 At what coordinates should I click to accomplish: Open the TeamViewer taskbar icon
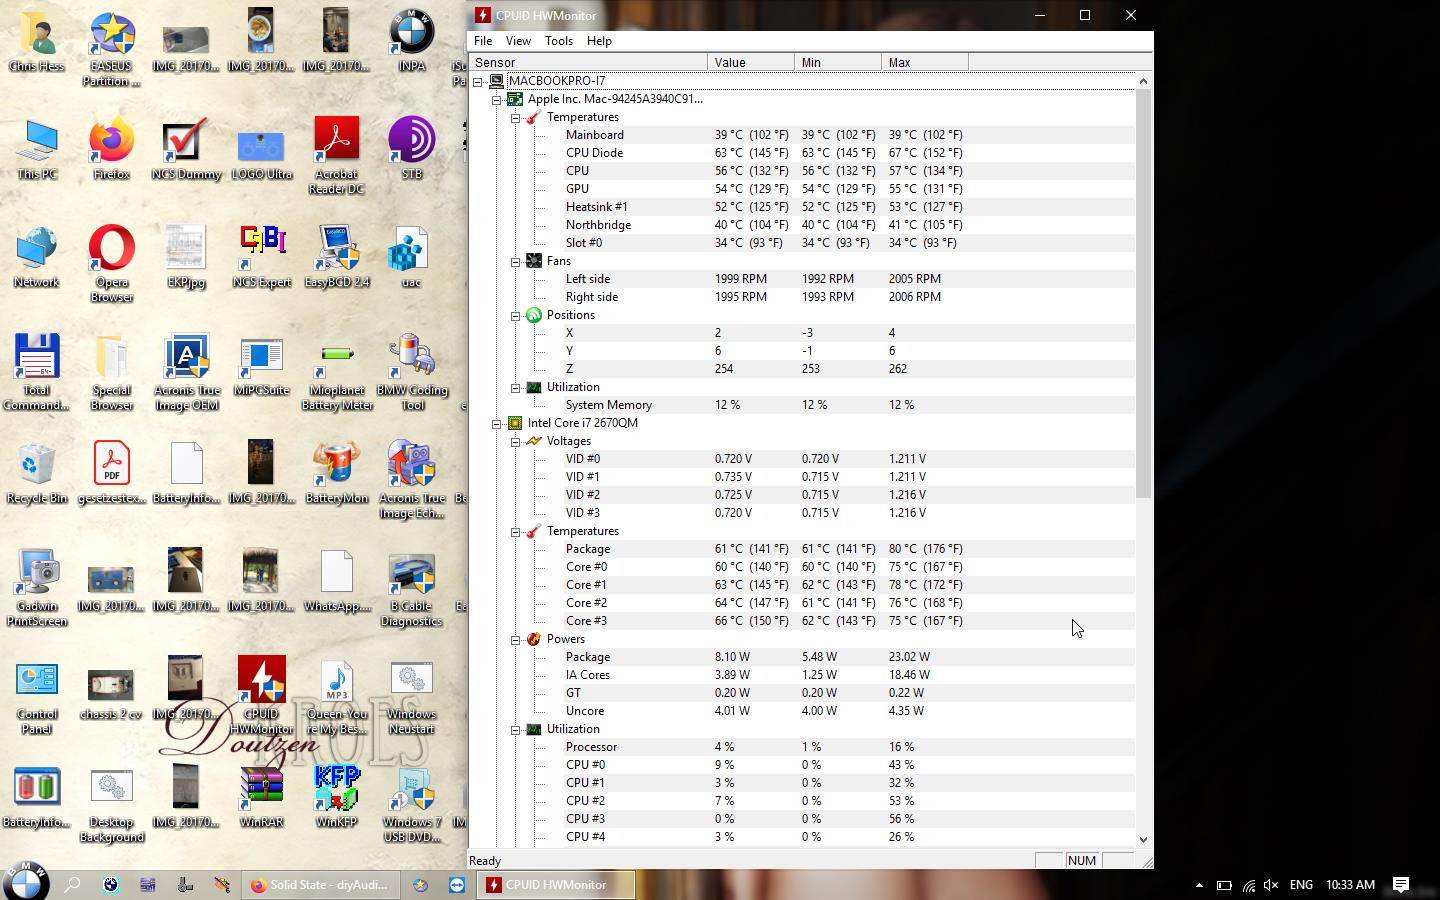point(457,885)
